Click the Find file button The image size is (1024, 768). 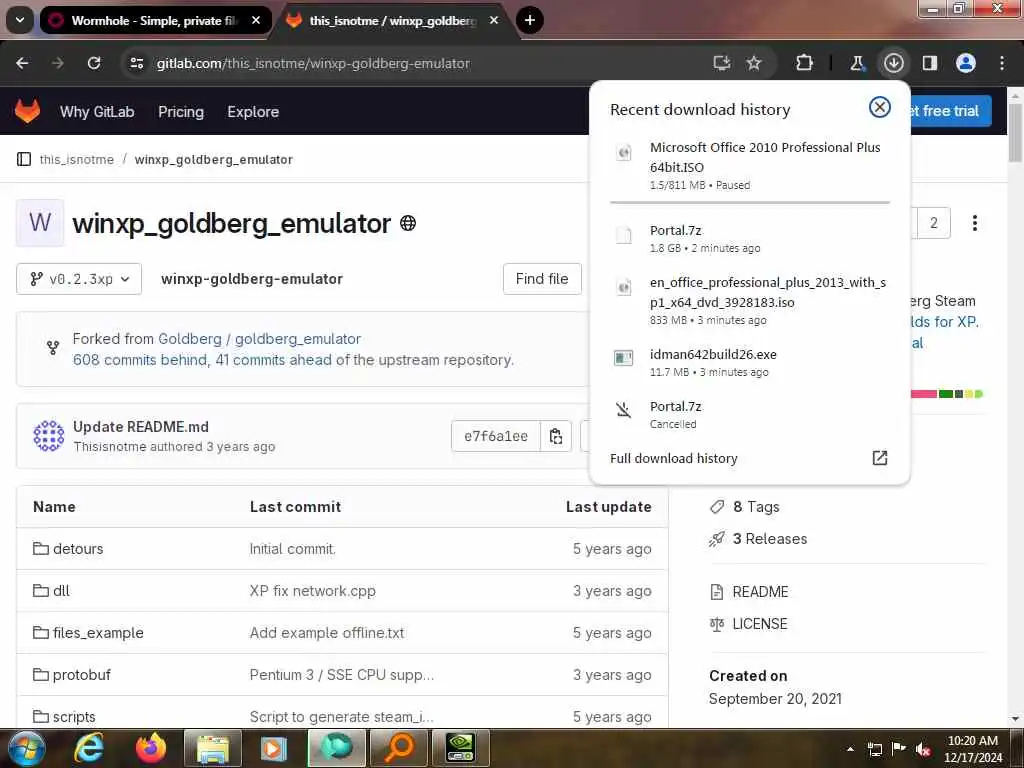[542, 279]
